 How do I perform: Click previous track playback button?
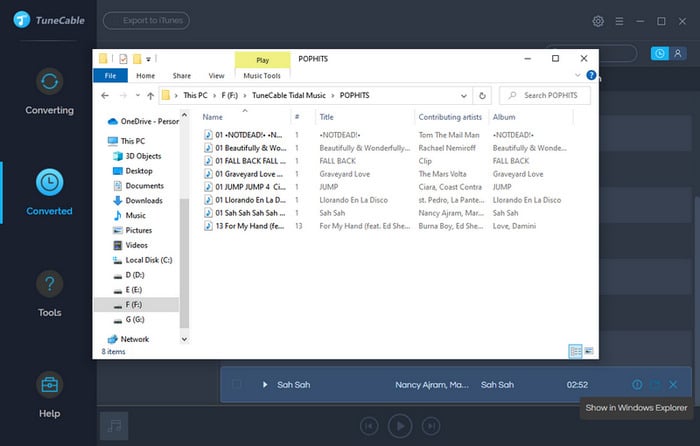click(x=369, y=426)
